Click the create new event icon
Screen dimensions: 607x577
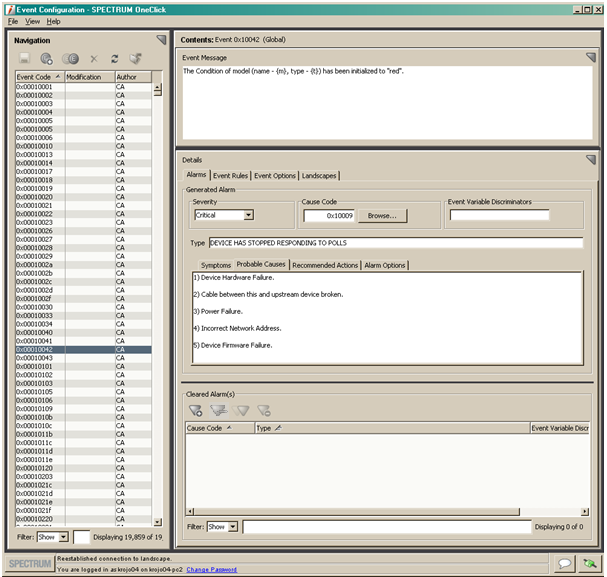pyautogui.click(x=46, y=59)
